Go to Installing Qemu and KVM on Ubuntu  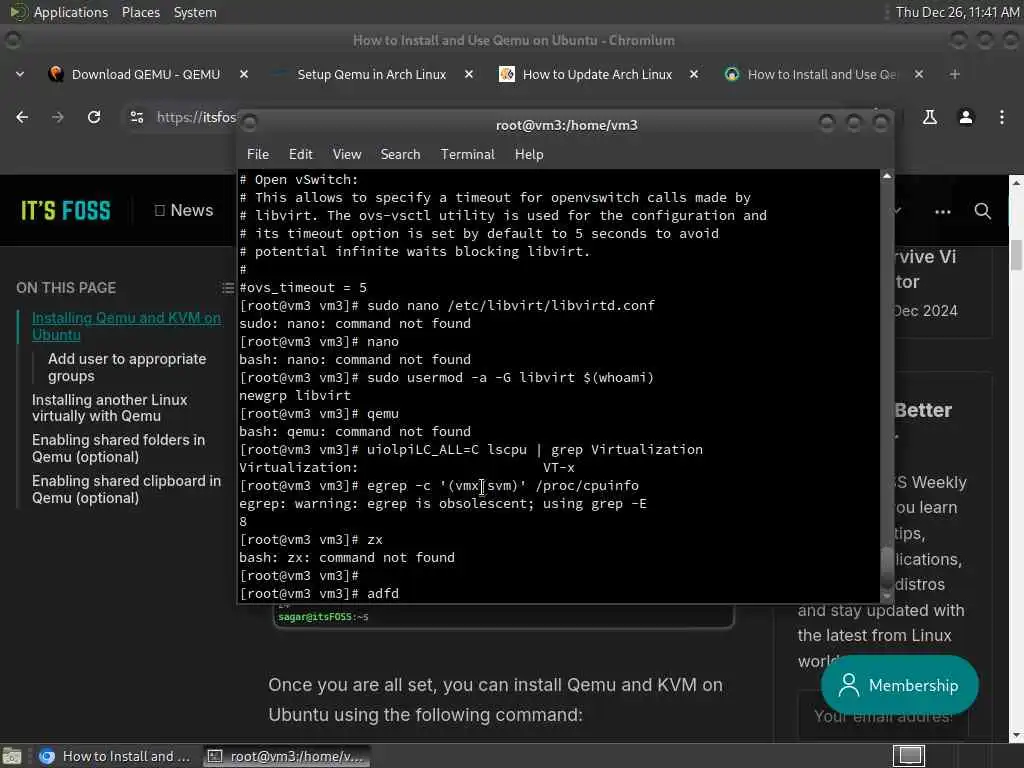click(x=126, y=327)
